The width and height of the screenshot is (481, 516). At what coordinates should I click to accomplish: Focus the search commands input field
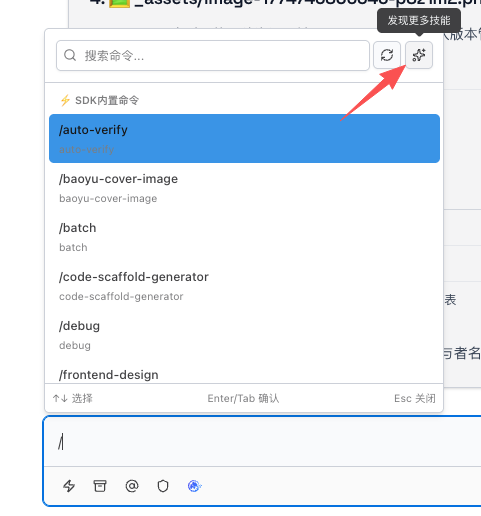tap(213, 56)
